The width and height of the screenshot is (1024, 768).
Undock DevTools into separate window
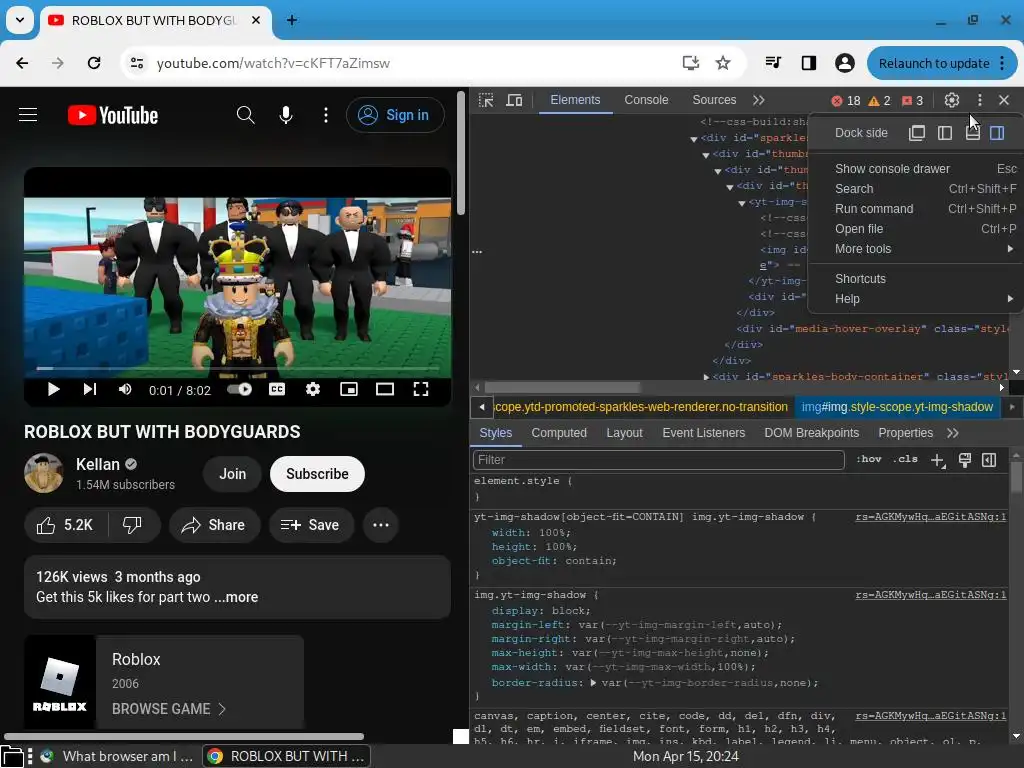coord(917,133)
